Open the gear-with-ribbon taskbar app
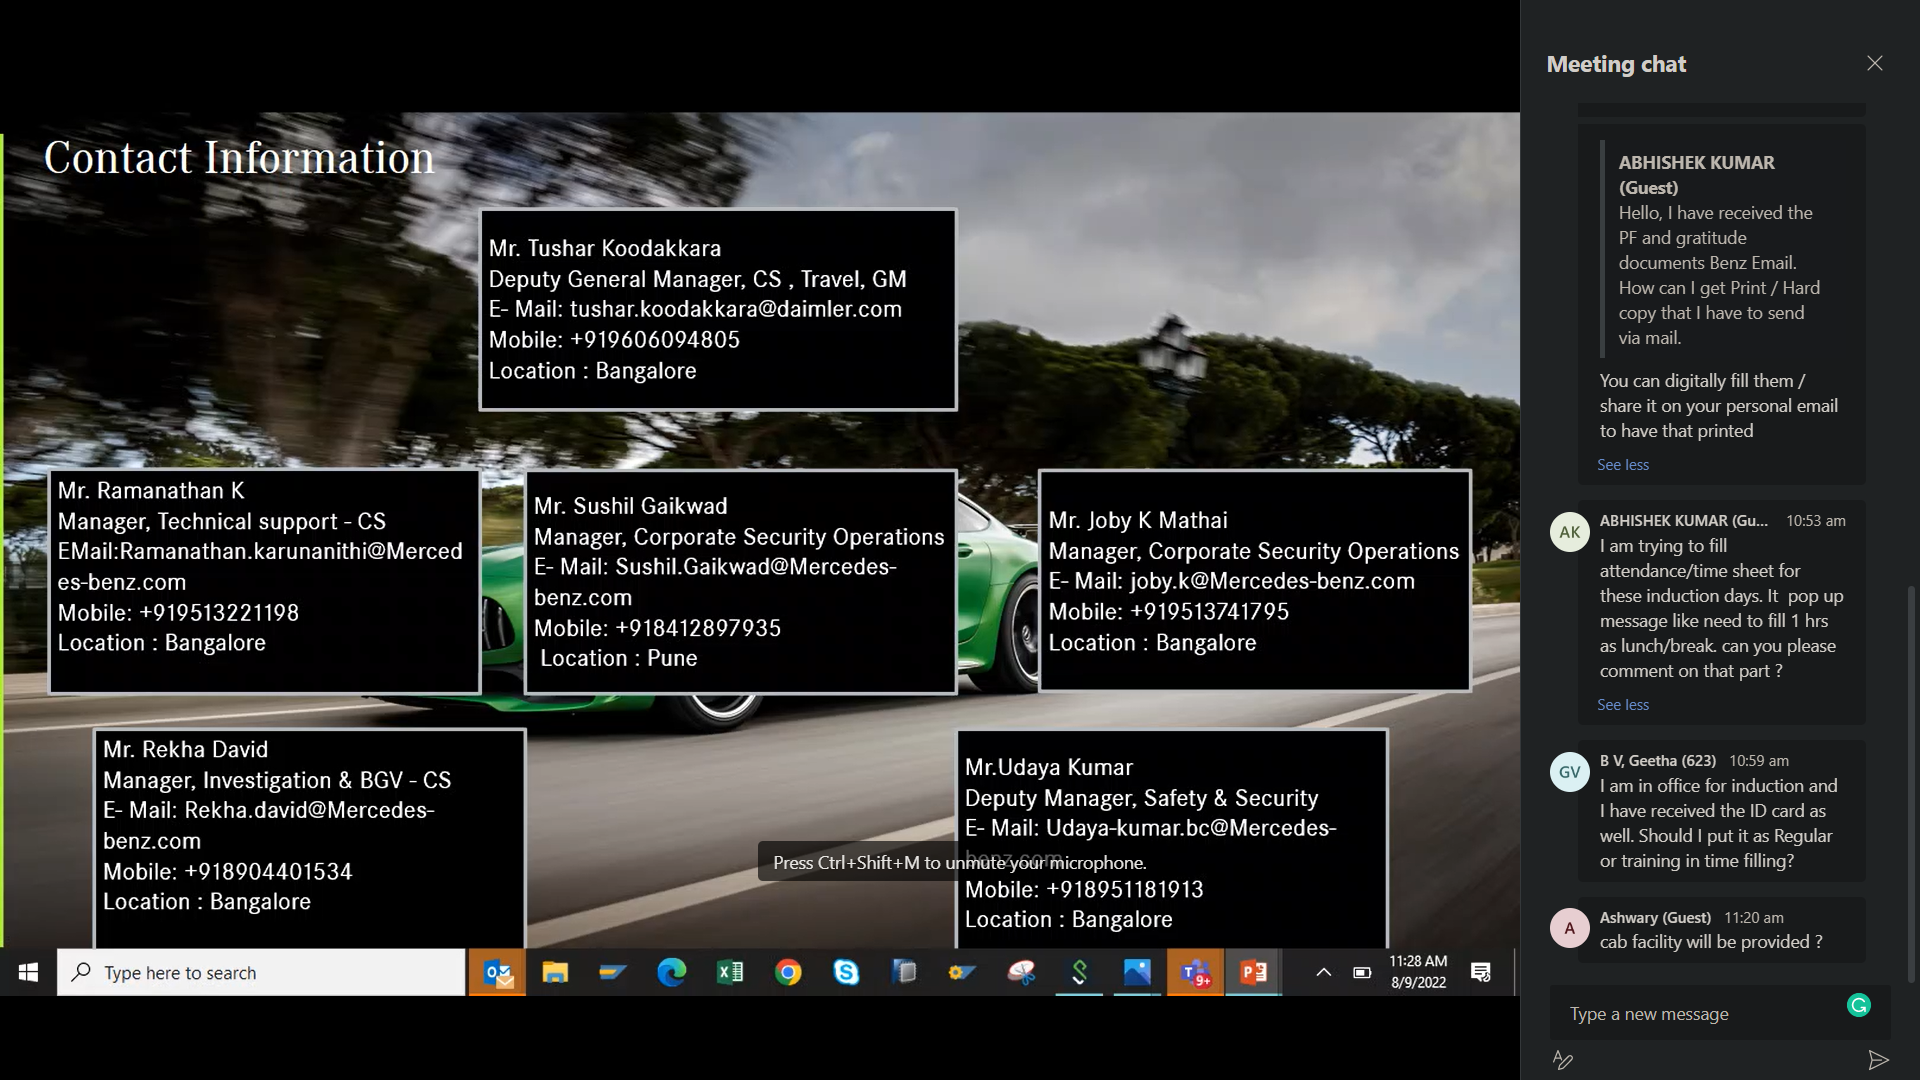The height and width of the screenshot is (1080, 1920). click(x=962, y=972)
